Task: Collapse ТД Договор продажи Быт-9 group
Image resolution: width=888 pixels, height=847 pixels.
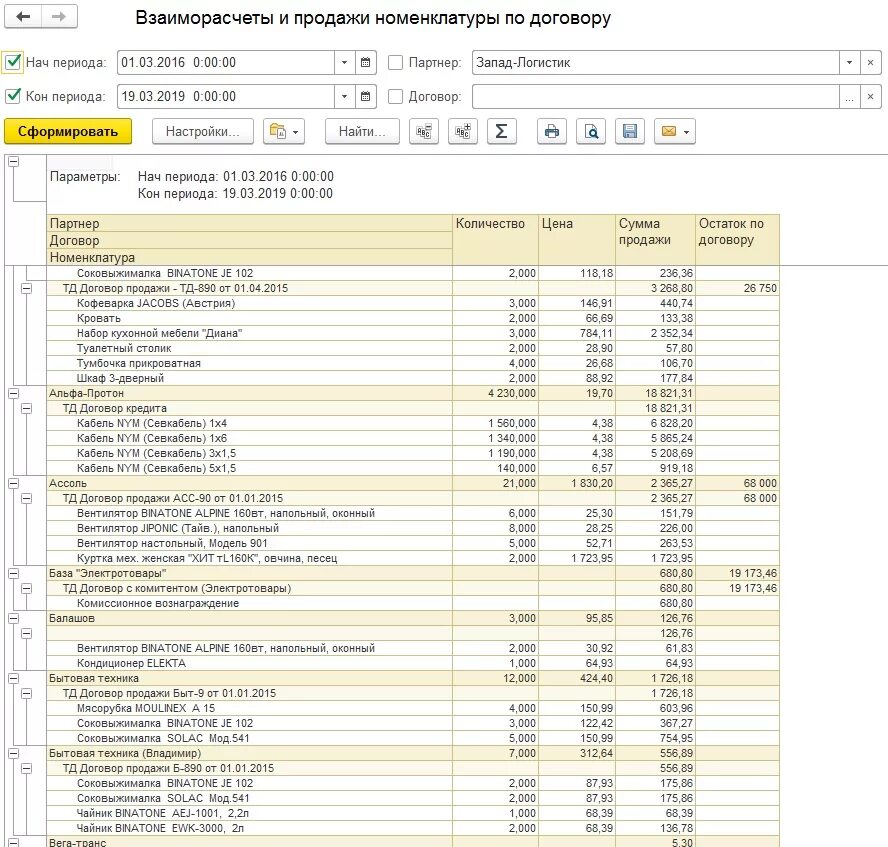Action: [x=26, y=693]
